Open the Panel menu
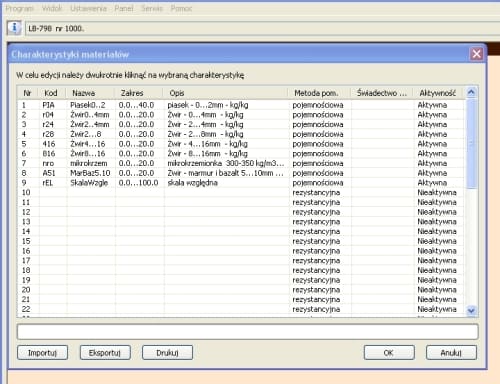500x384 pixels. pos(124,8)
